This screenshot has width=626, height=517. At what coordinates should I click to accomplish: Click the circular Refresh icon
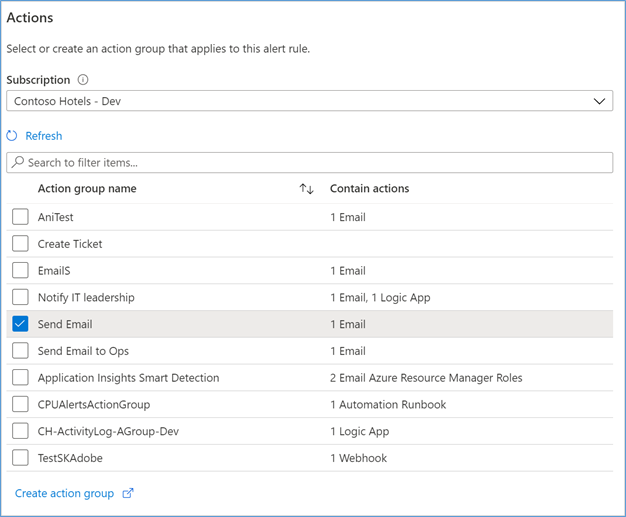[x=12, y=136]
